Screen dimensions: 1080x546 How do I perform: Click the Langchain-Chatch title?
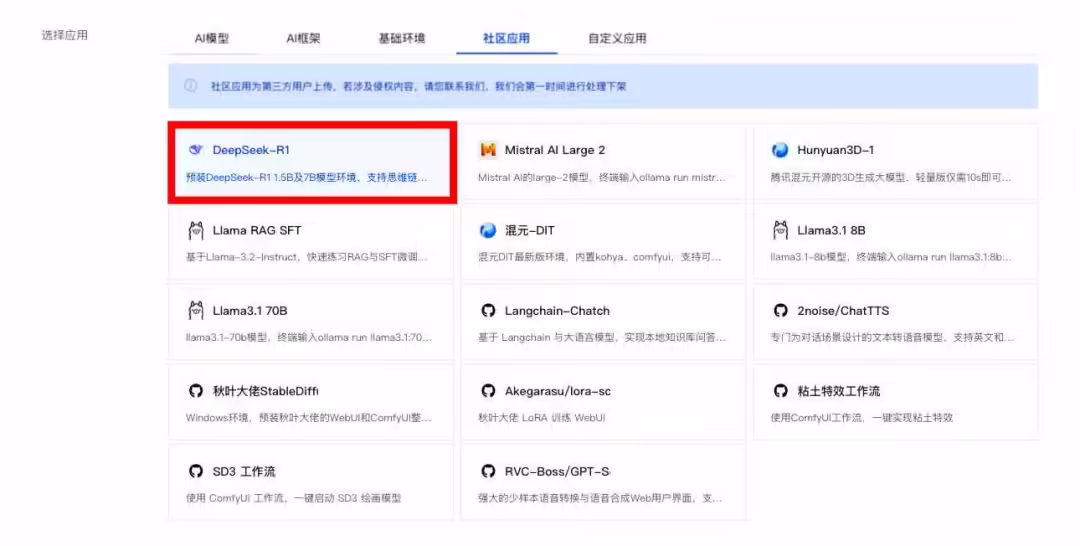[557, 311]
